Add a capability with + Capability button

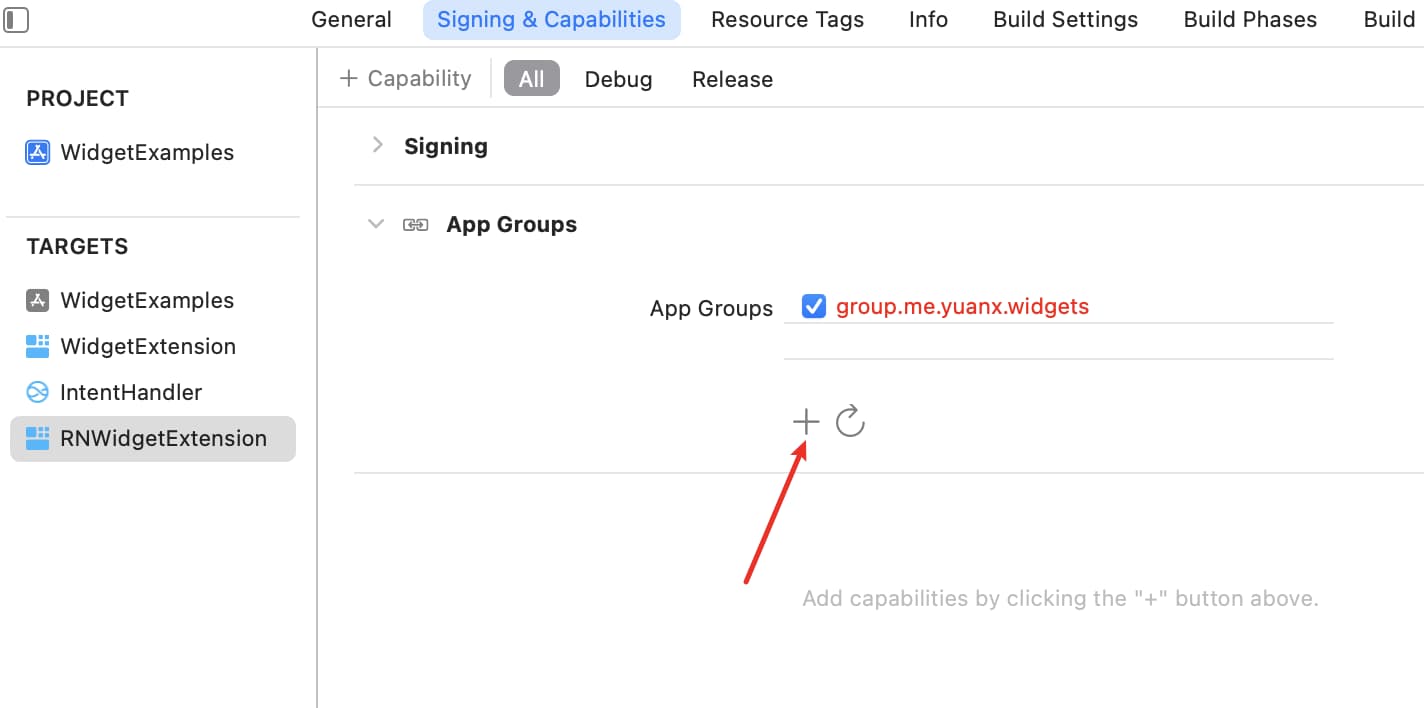405,78
